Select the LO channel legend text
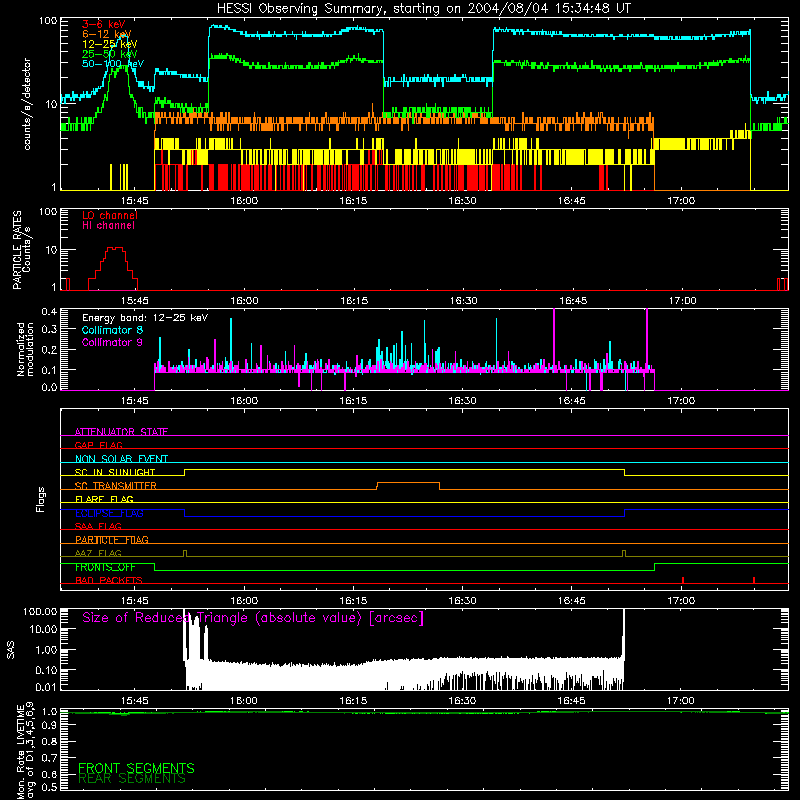Image resolution: width=800 pixels, height=800 pixels. click(109, 216)
